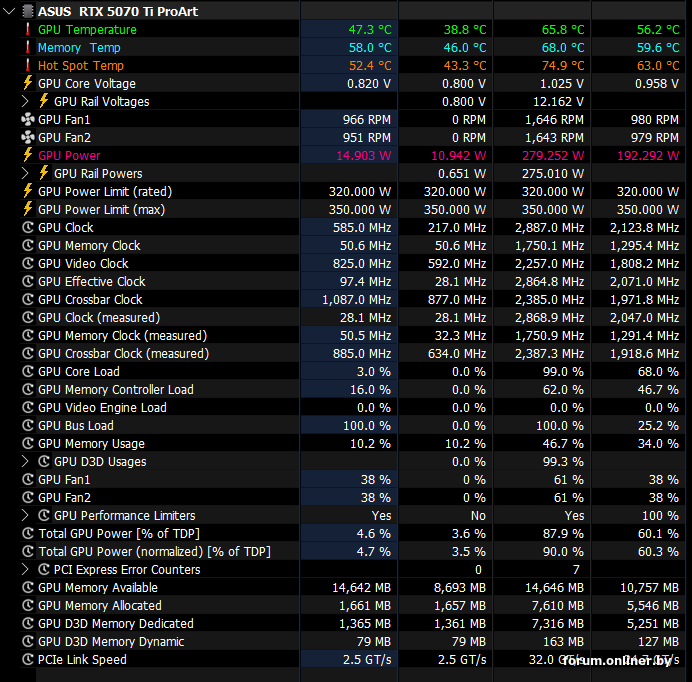
Task: Click the thermometer icon beside GPU Temperature
Action: point(28,30)
